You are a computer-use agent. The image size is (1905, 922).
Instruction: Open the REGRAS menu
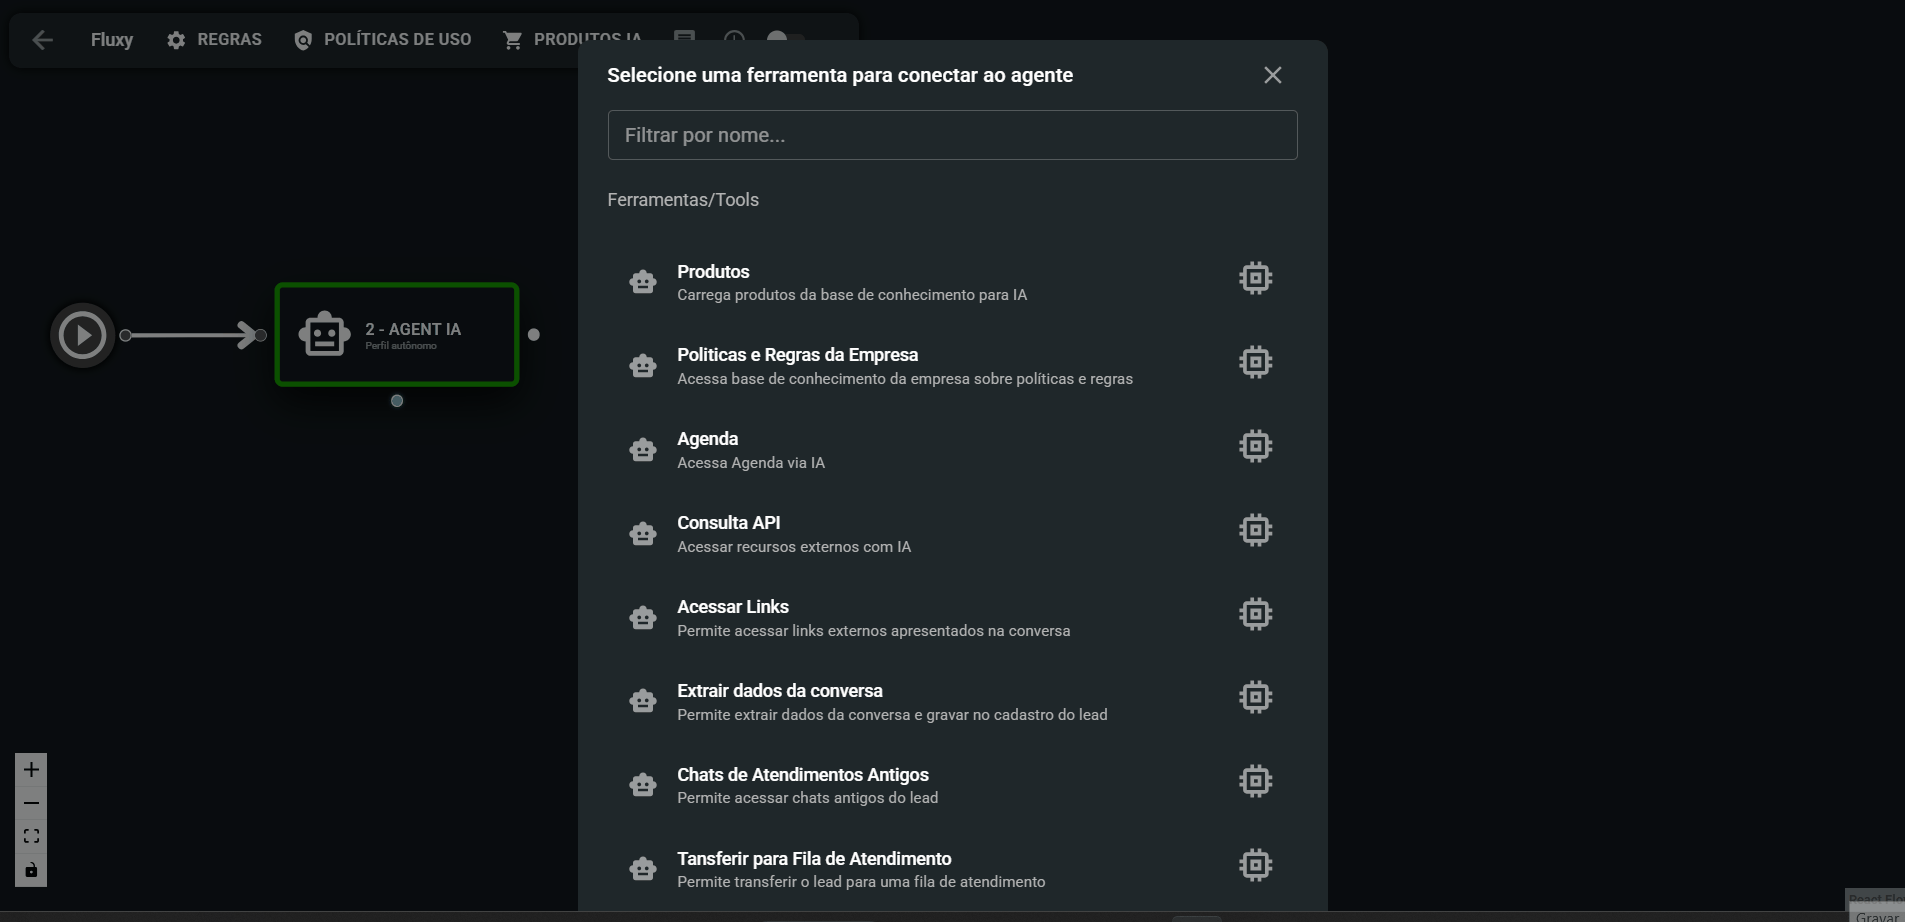coord(214,40)
